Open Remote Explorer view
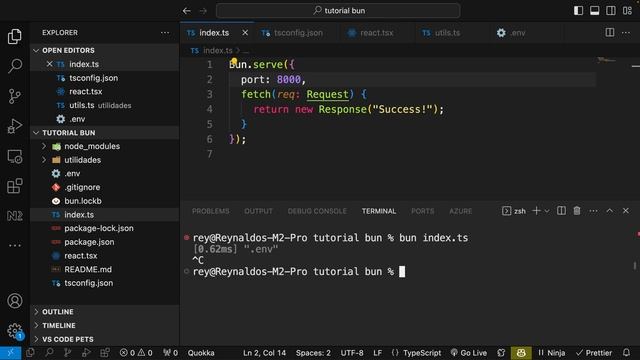The image size is (640, 360). [x=15, y=156]
